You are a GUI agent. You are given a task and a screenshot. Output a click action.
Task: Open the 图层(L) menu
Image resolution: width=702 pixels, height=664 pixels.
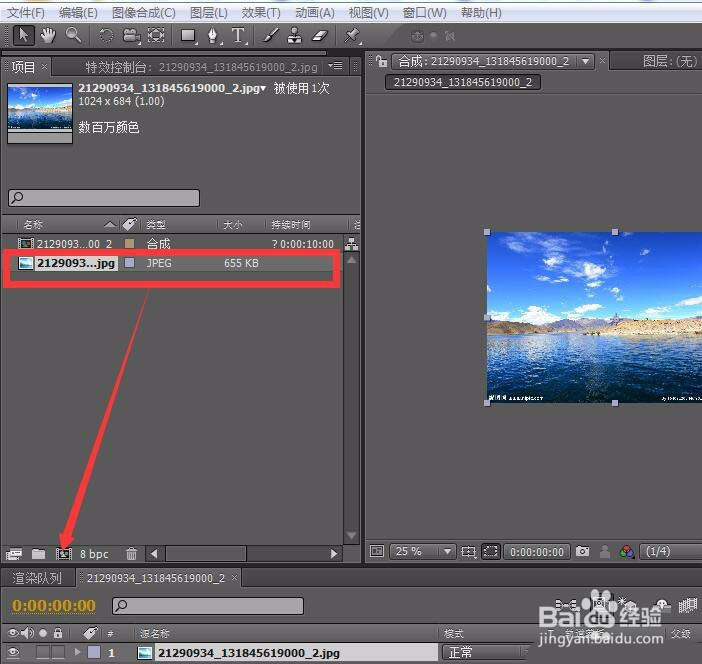pyautogui.click(x=209, y=13)
